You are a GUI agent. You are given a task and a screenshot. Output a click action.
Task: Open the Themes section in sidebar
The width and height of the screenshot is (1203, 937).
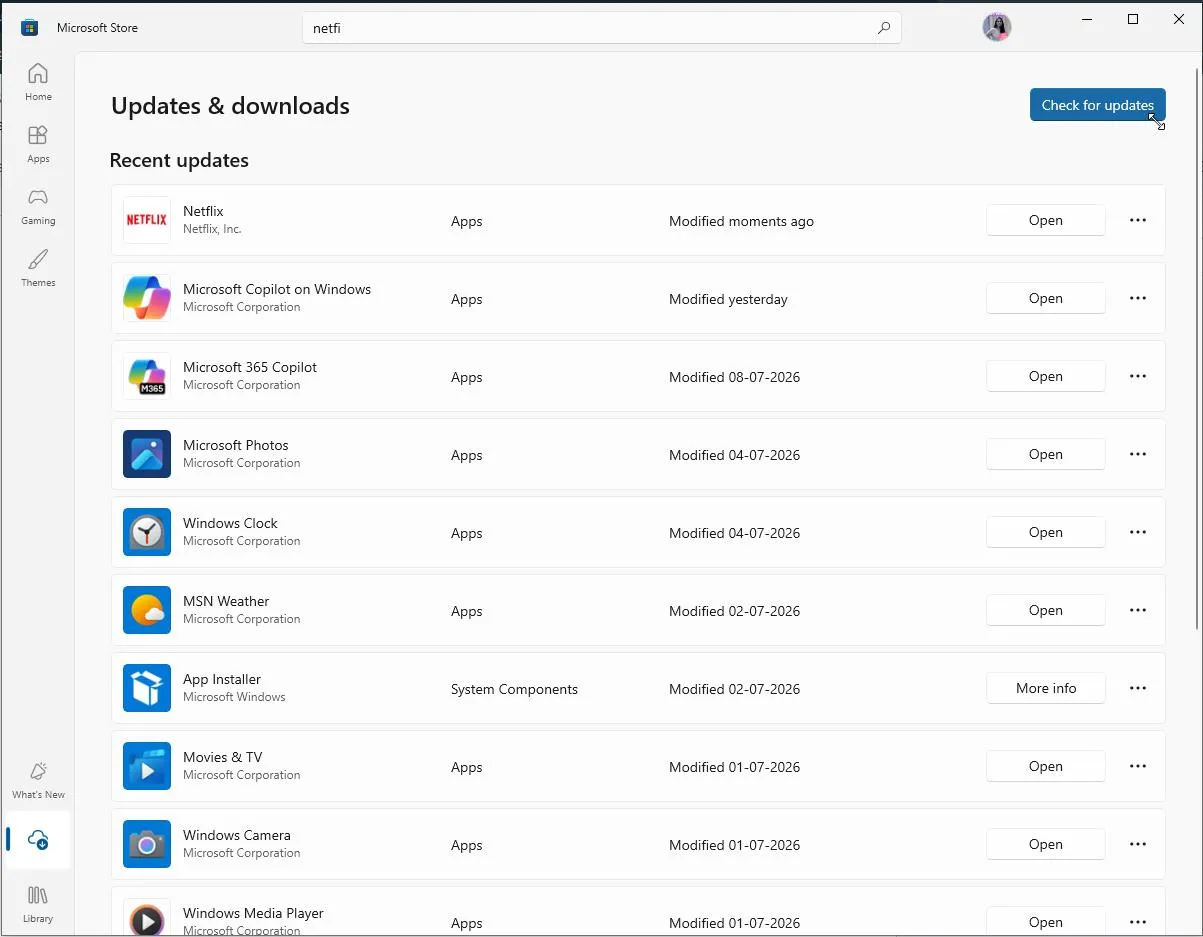coord(38,268)
